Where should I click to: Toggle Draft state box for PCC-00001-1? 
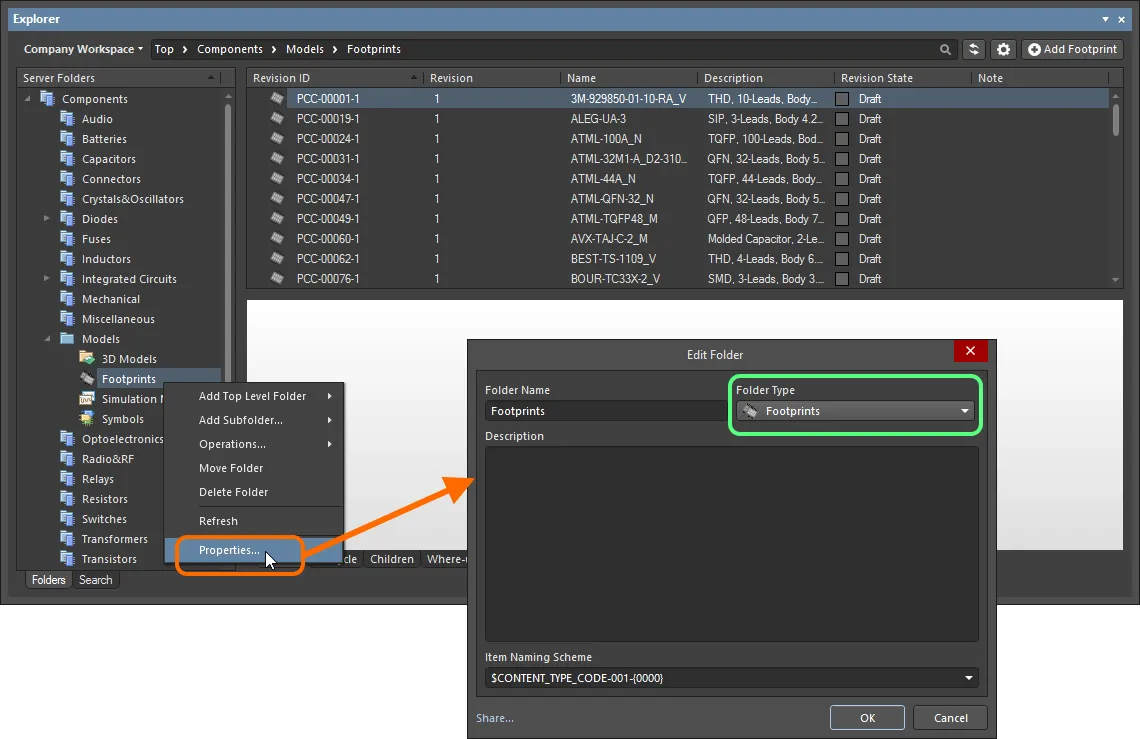pos(842,99)
